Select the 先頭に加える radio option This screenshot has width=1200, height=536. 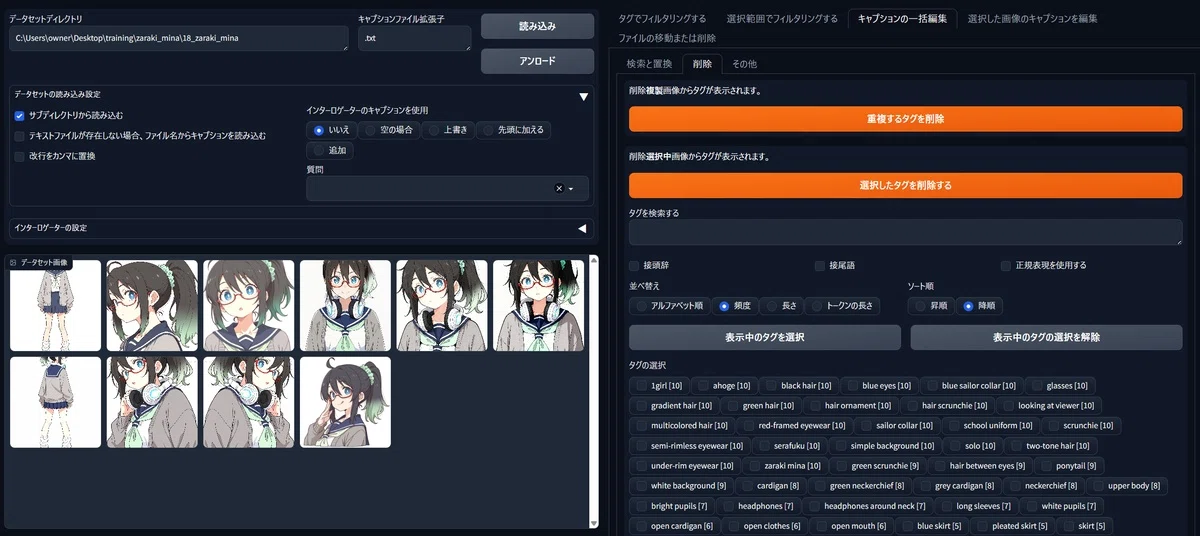[513, 130]
